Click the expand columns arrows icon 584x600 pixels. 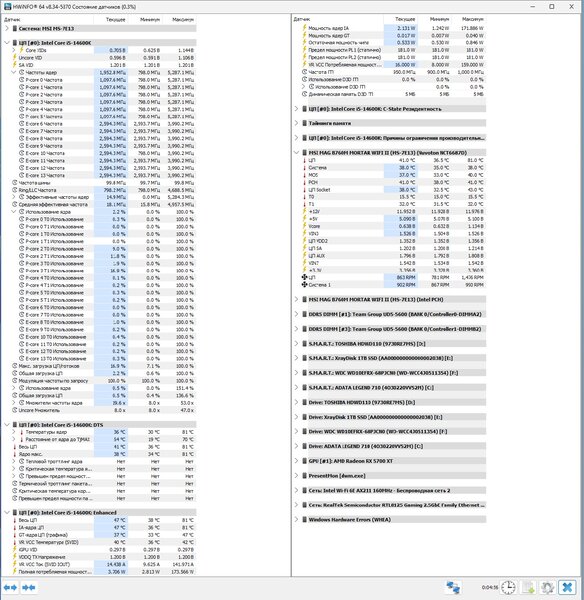[10, 587]
